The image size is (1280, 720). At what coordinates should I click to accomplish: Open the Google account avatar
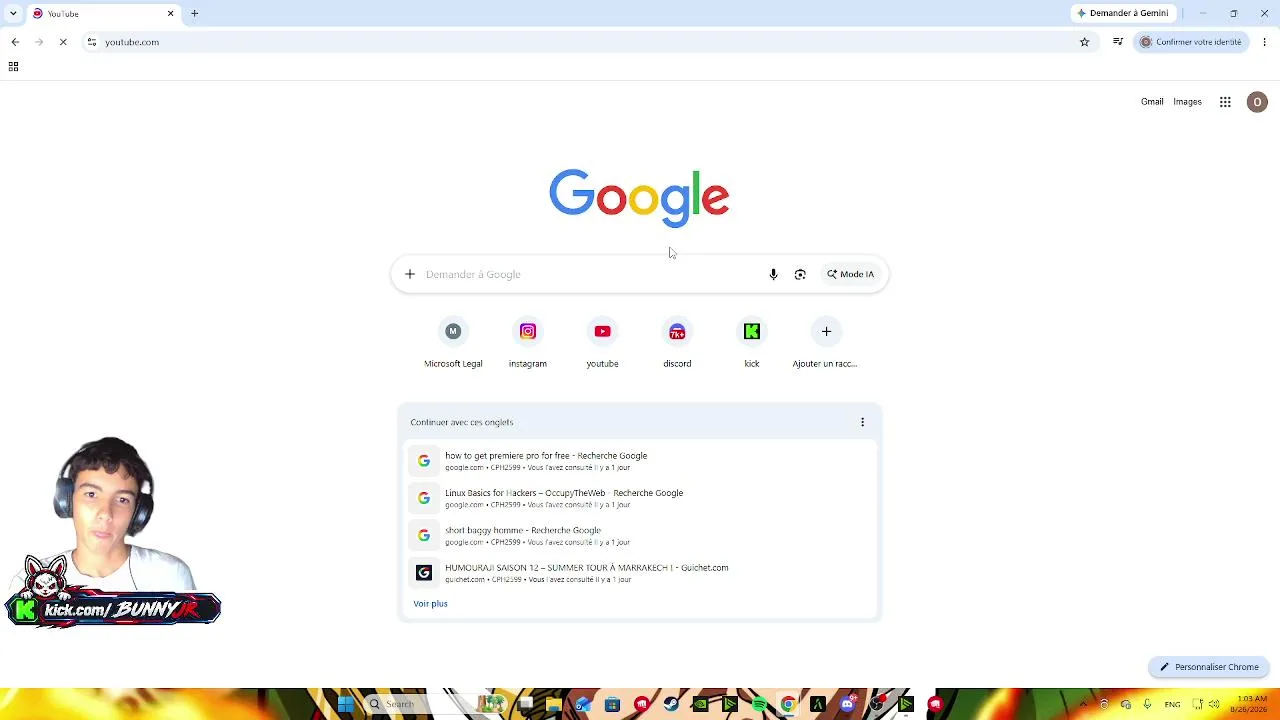1257,102
